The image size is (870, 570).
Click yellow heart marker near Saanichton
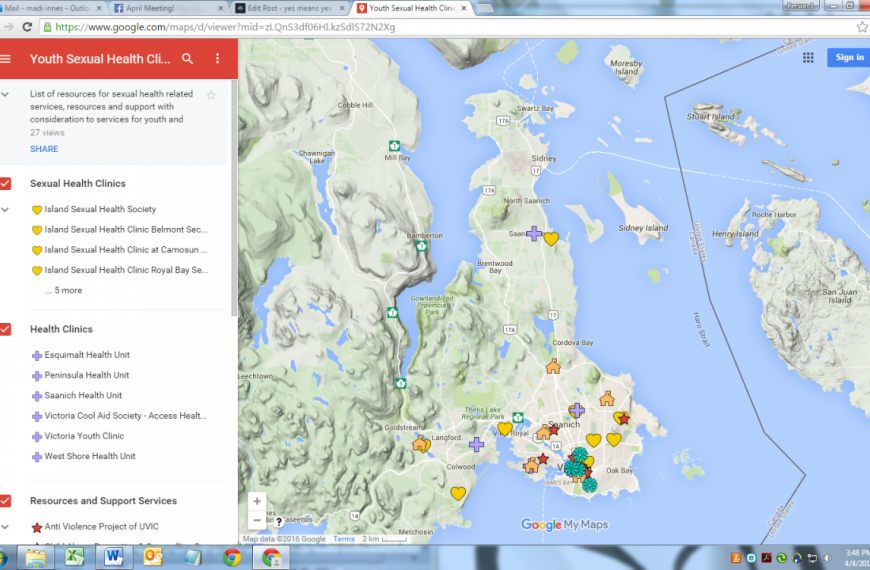(x=551, y=239)
